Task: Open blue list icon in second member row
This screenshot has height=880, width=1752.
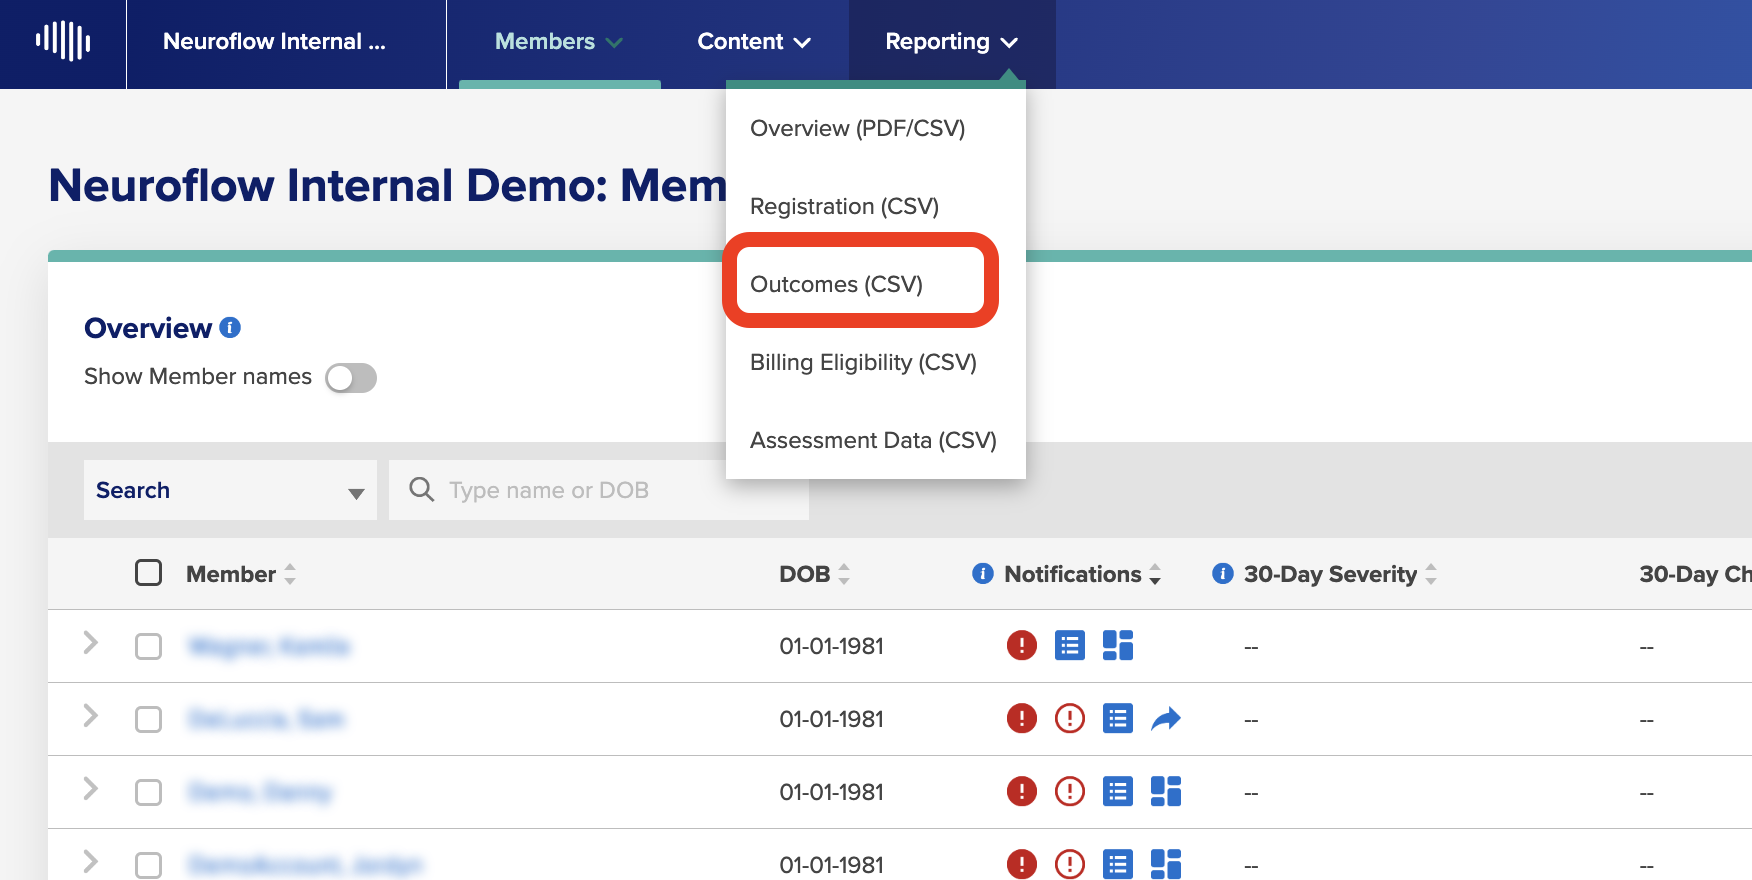Action: (1117, 718)
